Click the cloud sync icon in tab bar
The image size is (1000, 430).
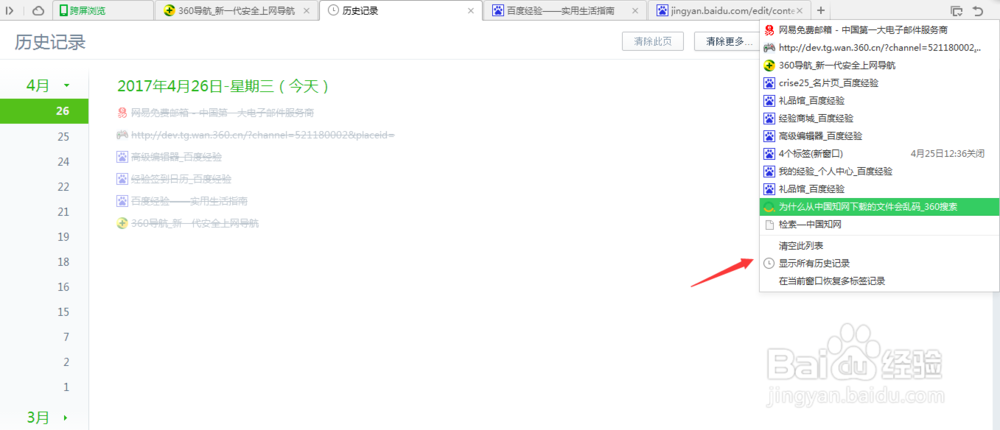[38, 10]
